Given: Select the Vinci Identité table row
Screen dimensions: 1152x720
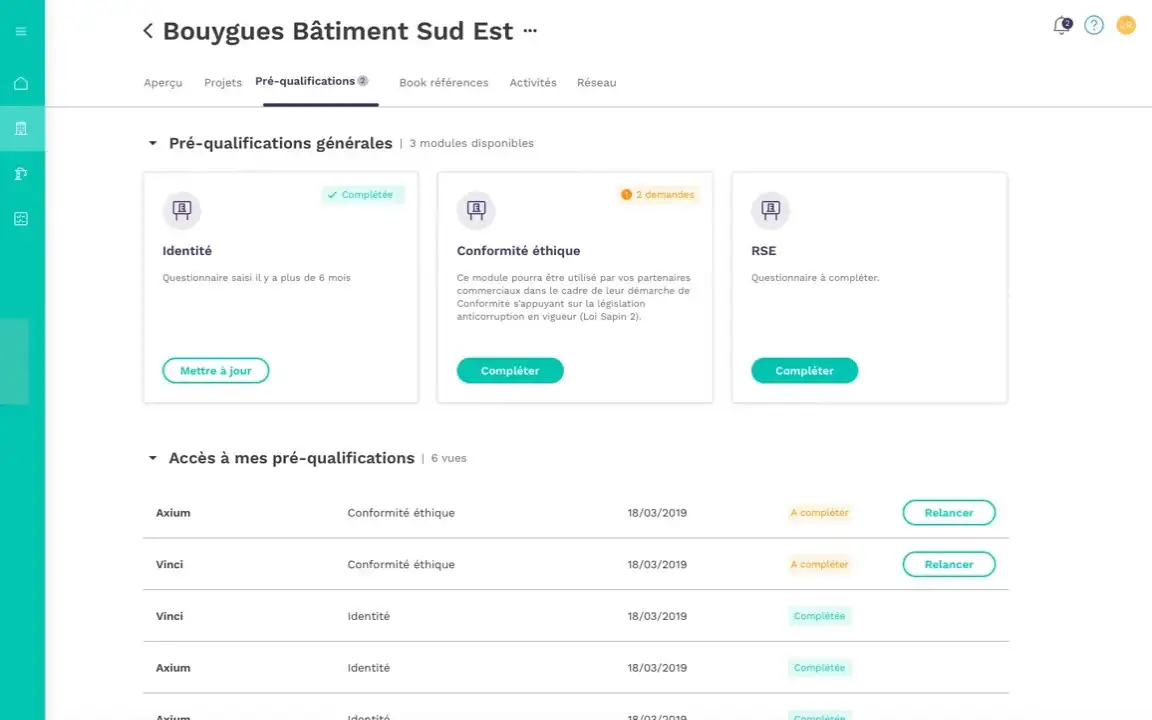Looking at the screenshot, I should pyautogui.click(x=575, y=616).
